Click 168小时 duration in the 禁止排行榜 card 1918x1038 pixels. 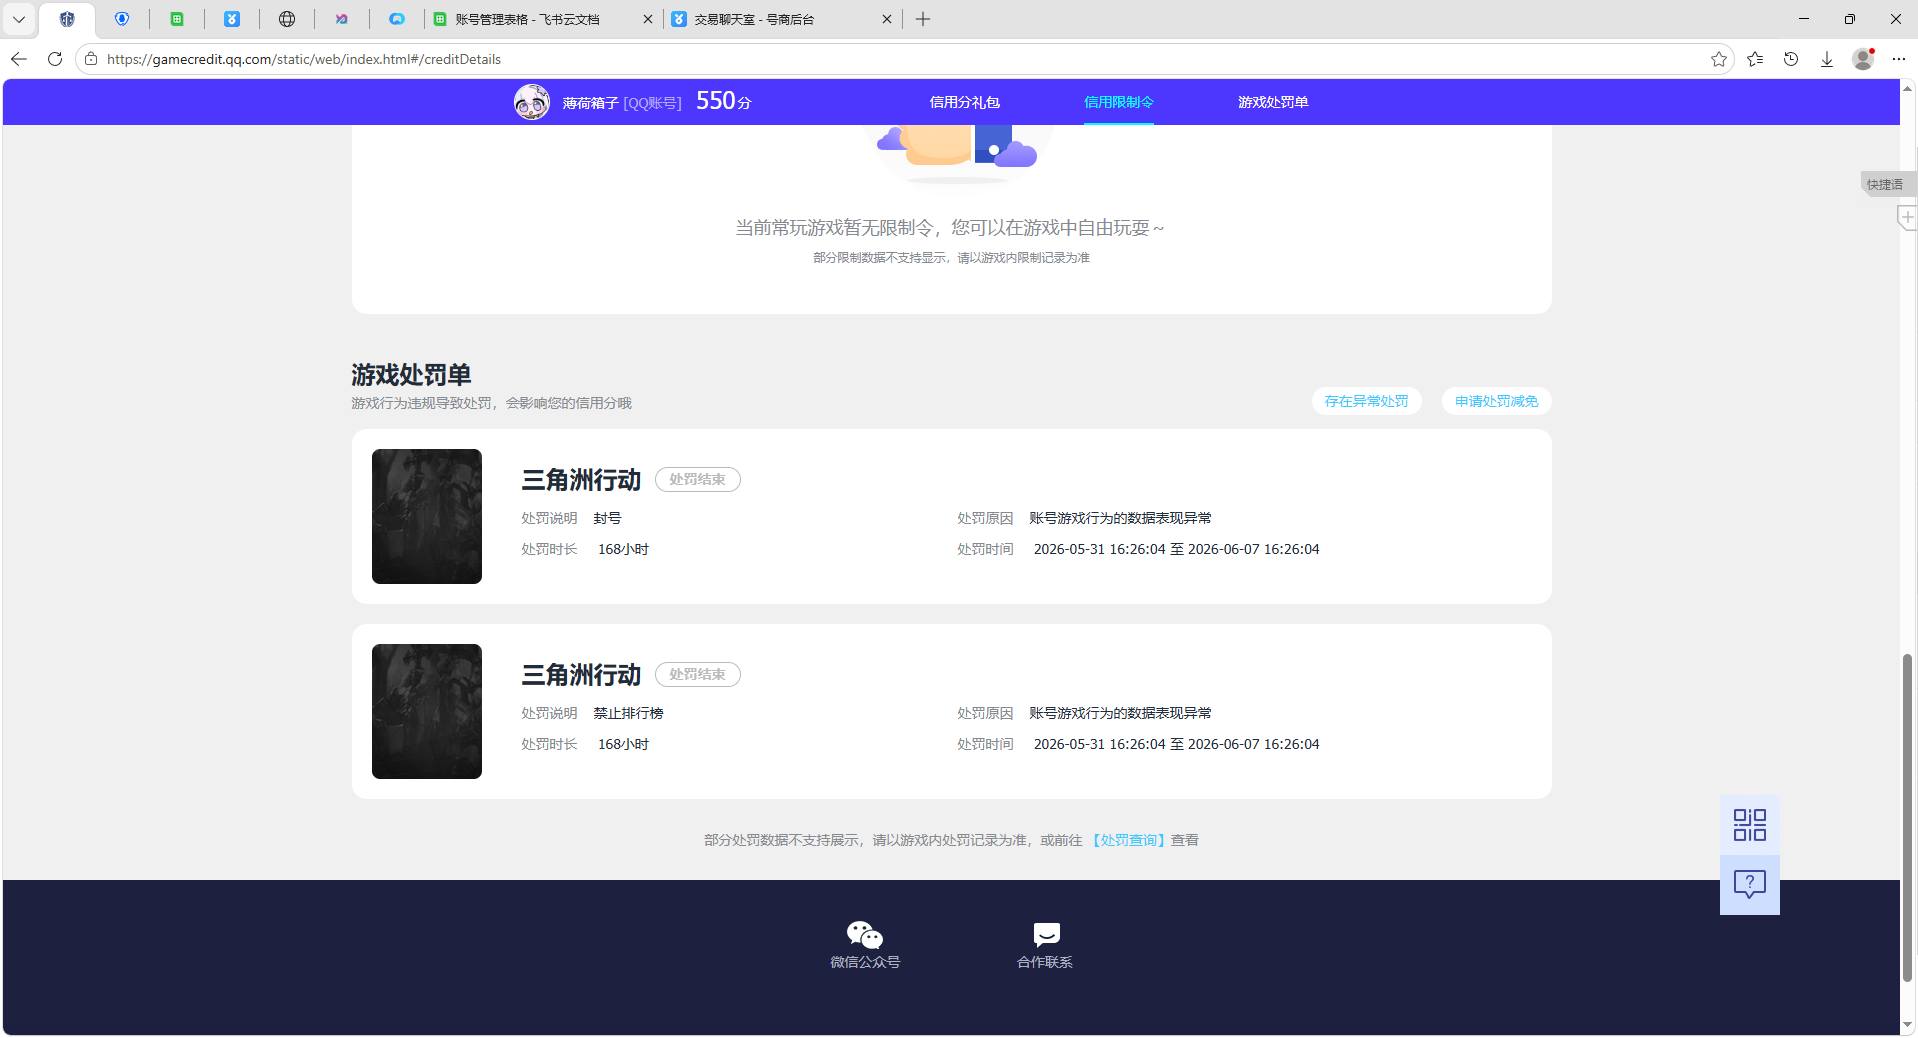[623, 744]
